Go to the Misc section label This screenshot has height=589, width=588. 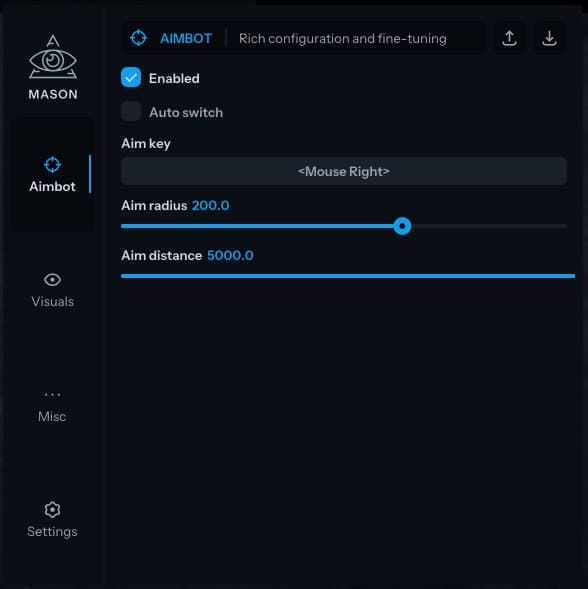coord(52,417)
